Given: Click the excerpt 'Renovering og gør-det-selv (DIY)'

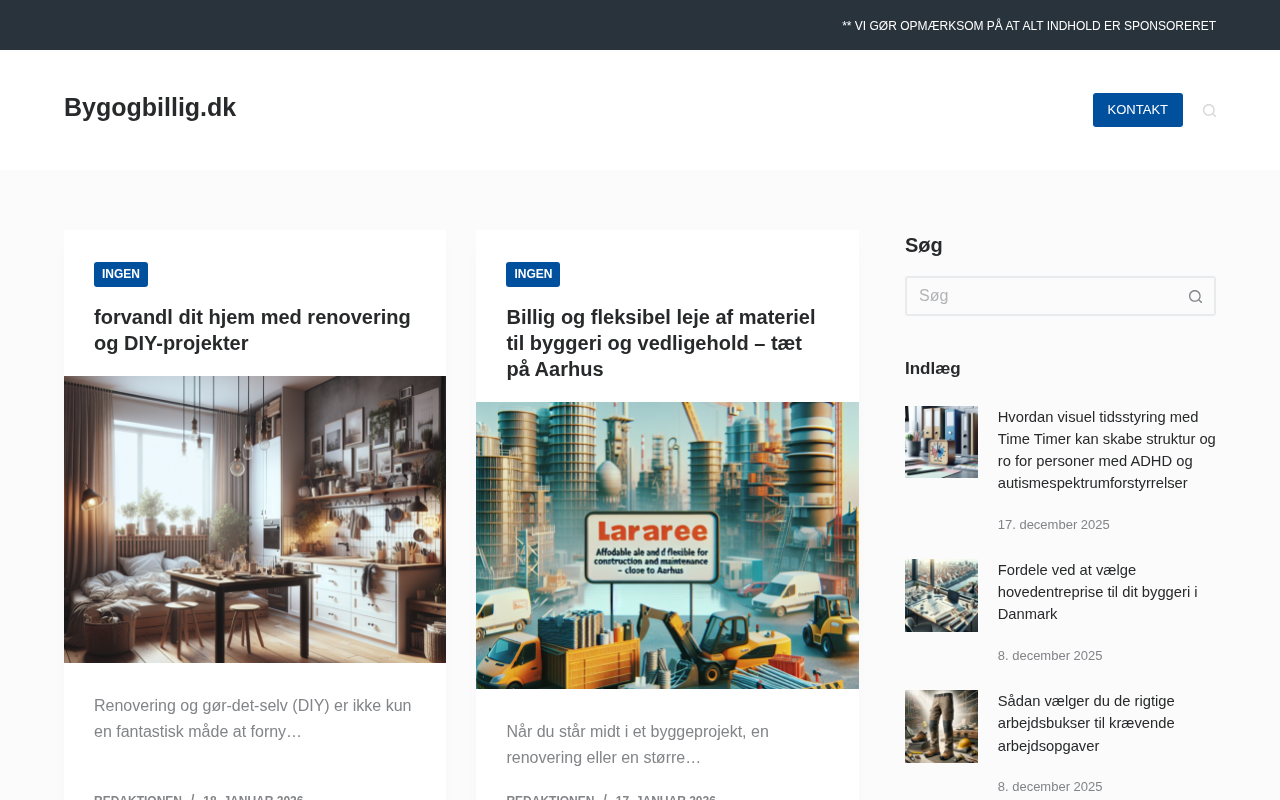Looking at the screenshot, I should pyautogui.click(x=253, y=719).
